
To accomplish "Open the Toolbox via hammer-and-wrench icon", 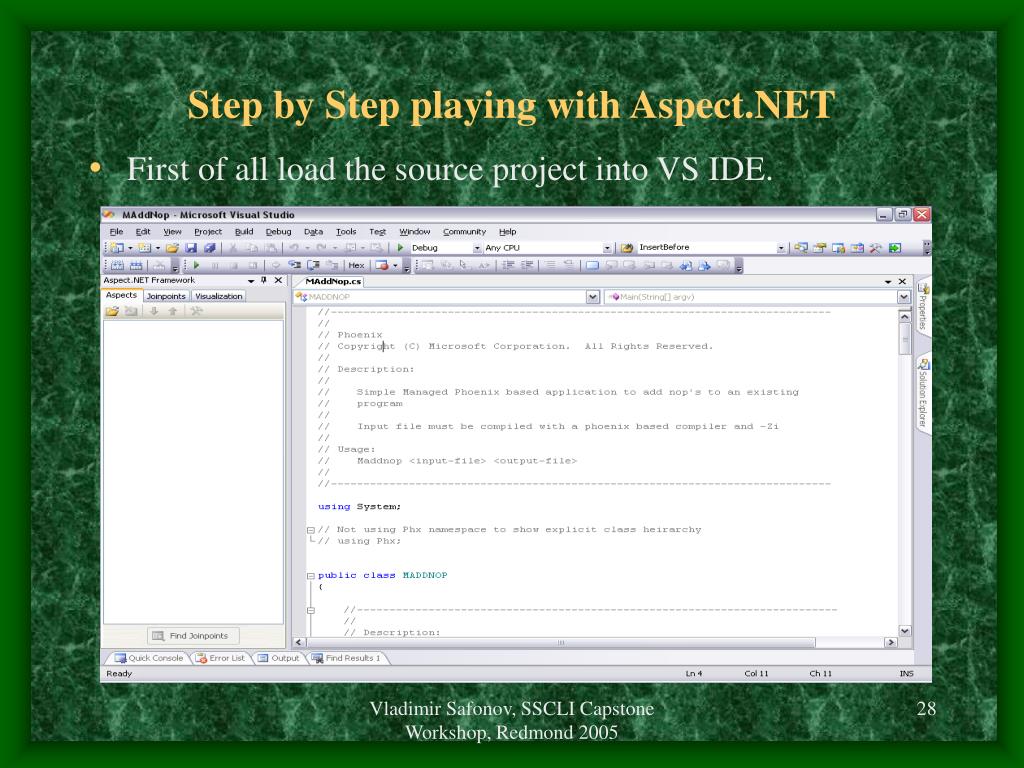I will 875,248.
